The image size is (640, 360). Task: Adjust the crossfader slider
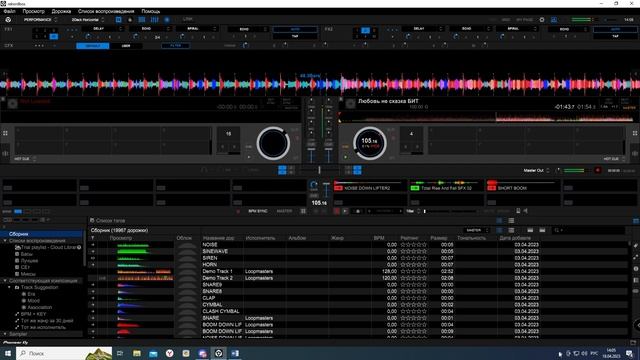pos(319,170)
